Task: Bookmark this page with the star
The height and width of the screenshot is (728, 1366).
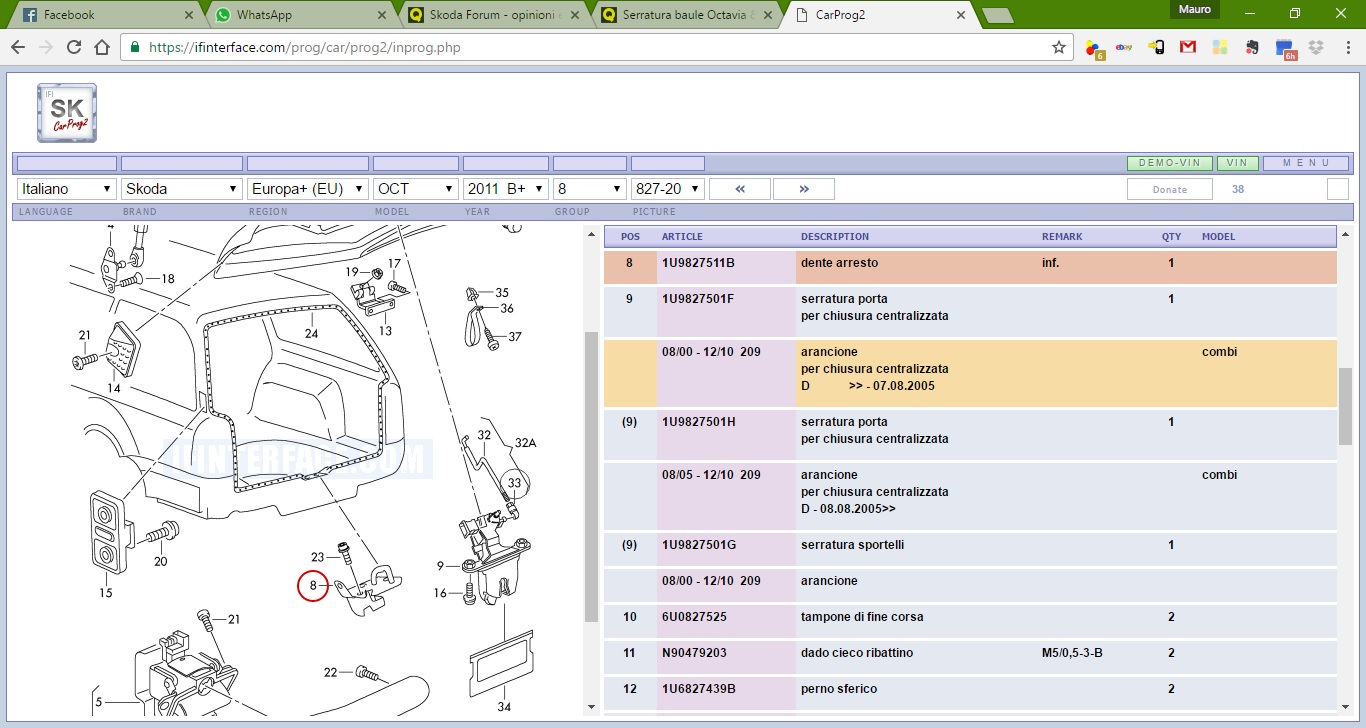Action: (1059, 47)
